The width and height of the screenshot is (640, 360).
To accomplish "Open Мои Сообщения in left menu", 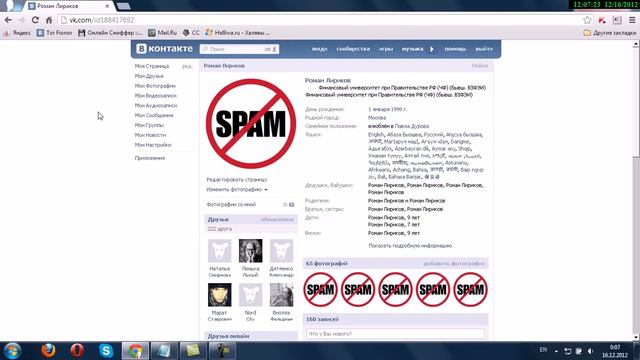I will [154, 115].
